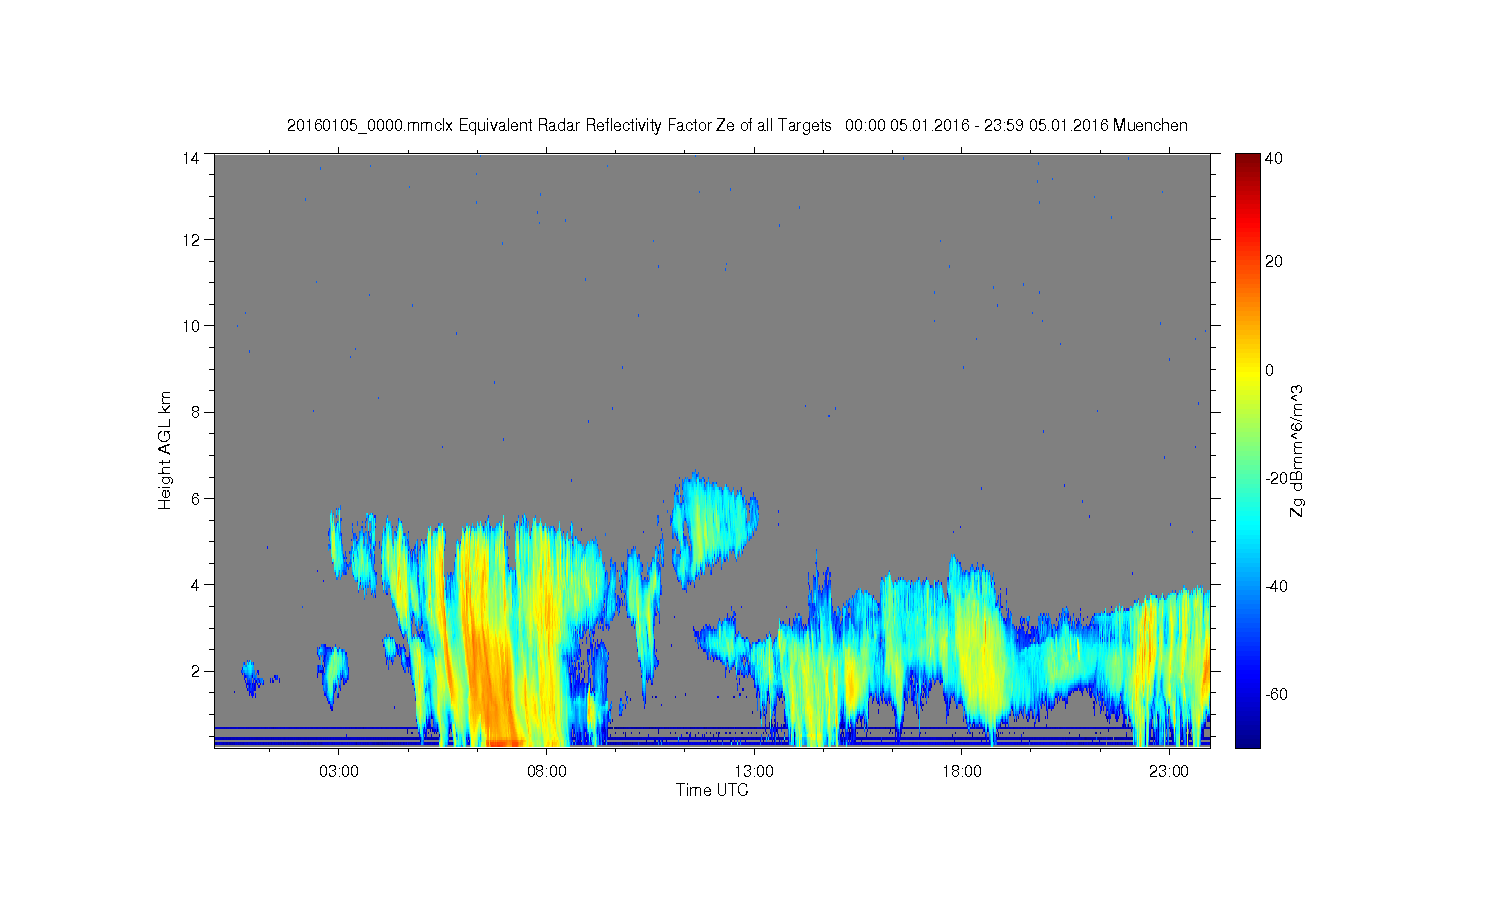Click the height axis label '12'
The height and width of the screenshot is (900, 1500).
(x=190, y=240)
